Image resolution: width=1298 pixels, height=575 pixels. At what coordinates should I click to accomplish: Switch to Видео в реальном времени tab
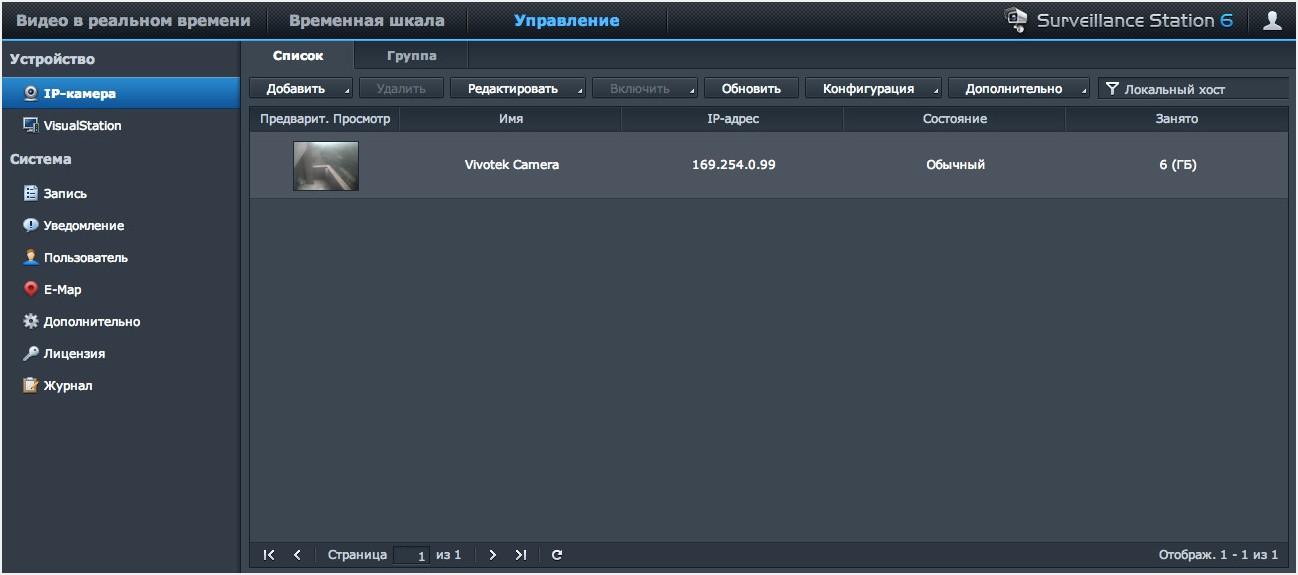[x=134, y=20]
